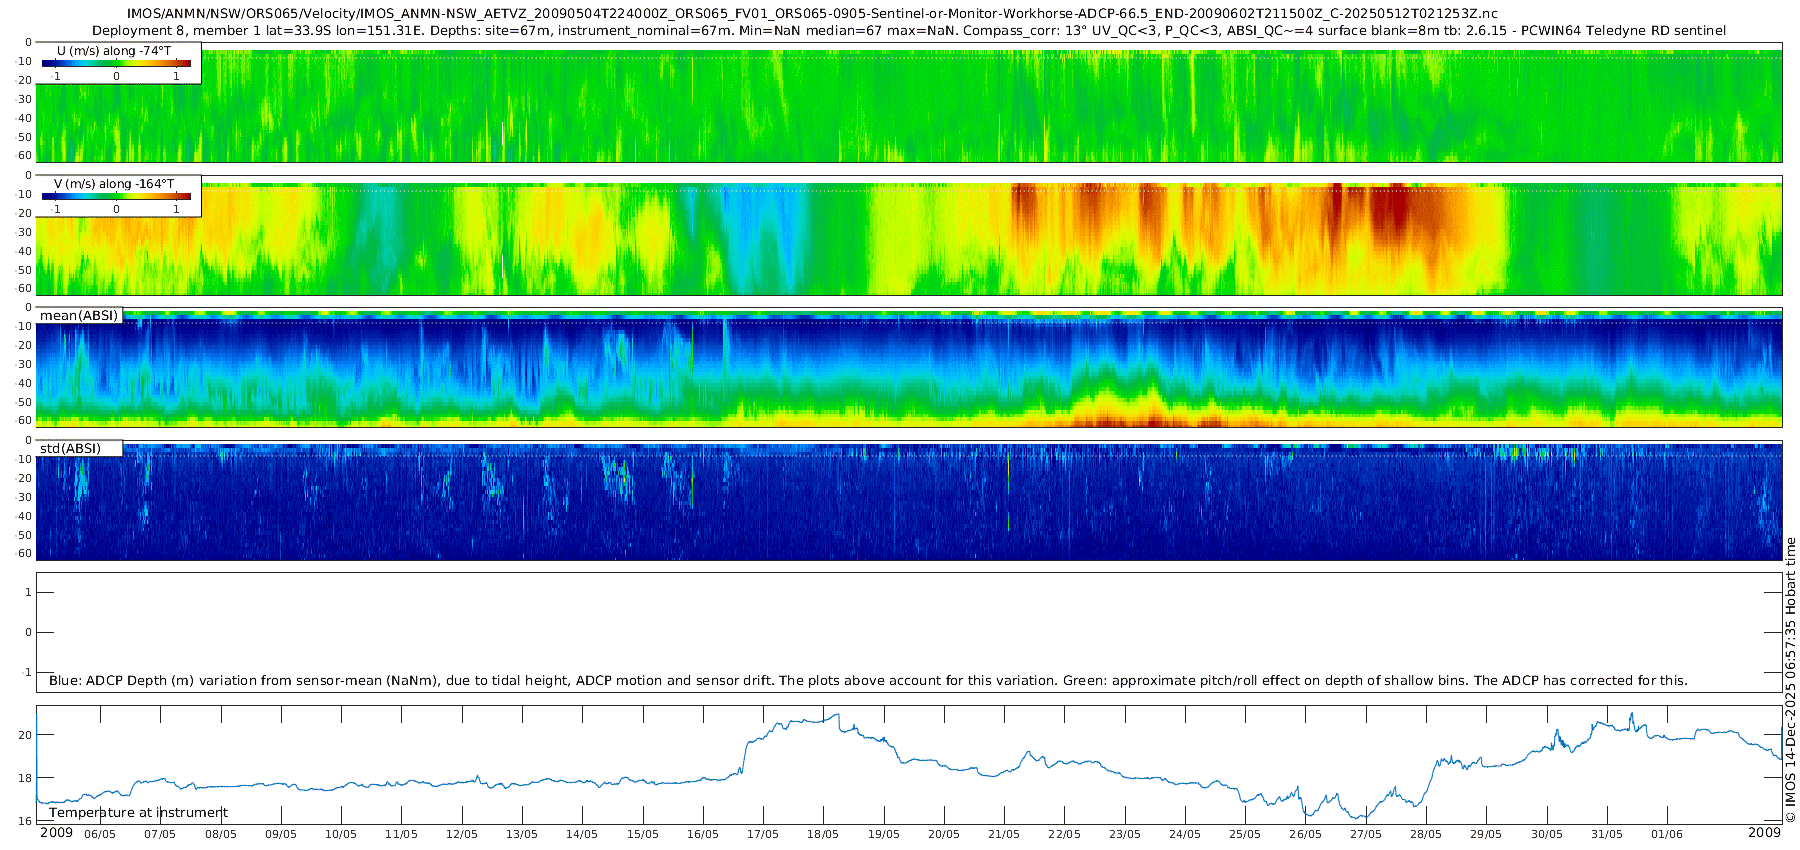The height and width of the screenshot is (850, 1800).
Task: Click the 14/05 date tick label
Action: [582, 834]
